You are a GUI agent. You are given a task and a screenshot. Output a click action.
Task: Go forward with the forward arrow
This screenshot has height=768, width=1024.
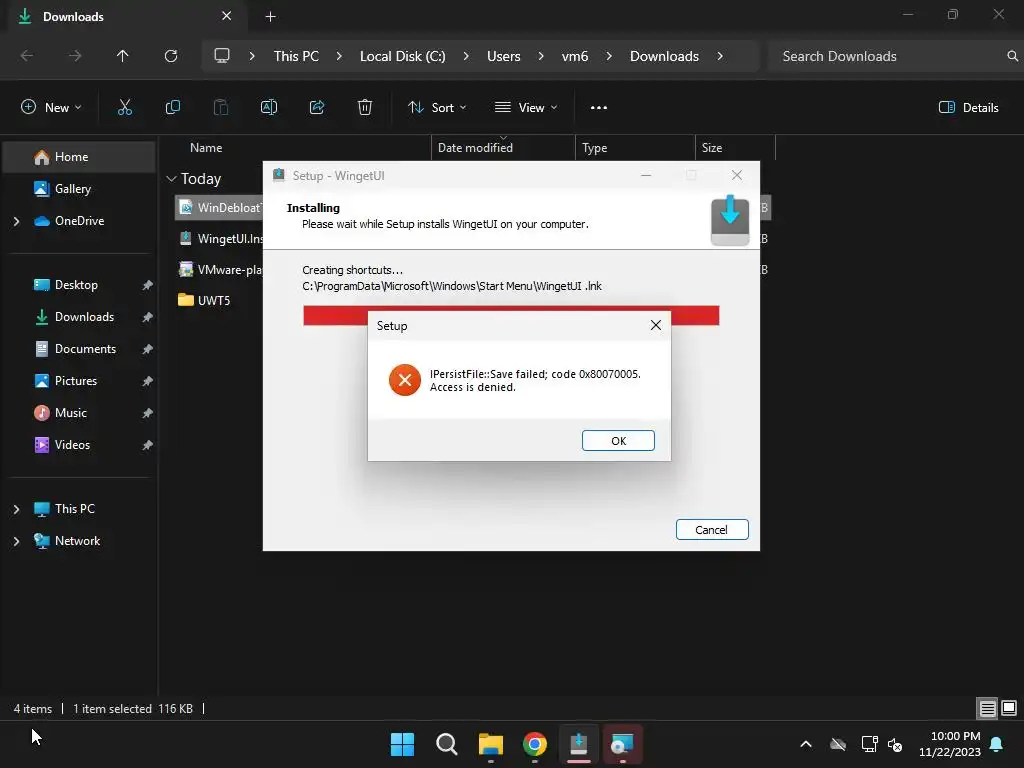point(75,56)
